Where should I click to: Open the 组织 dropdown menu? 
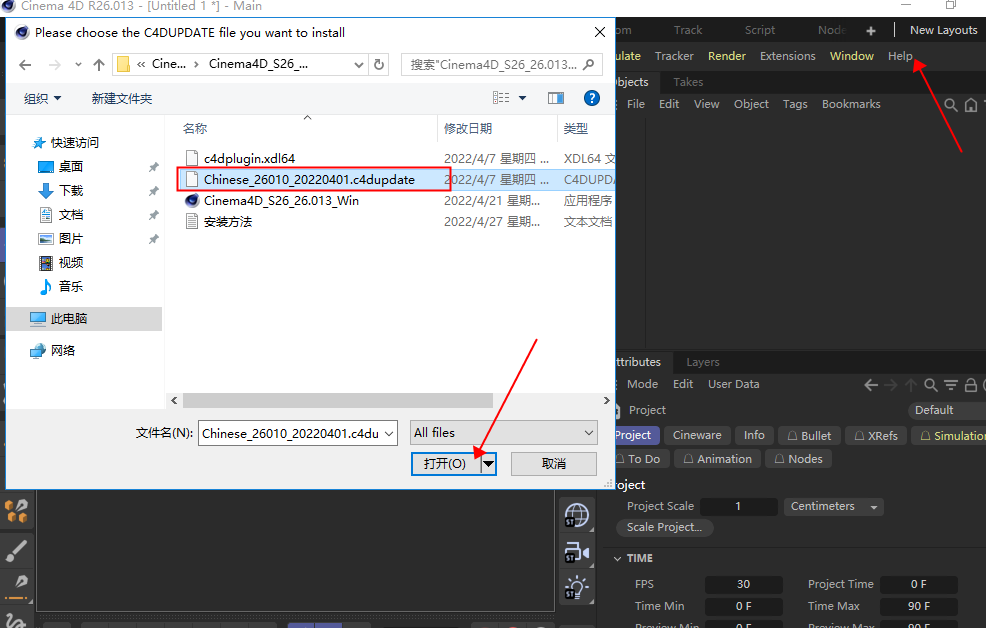[x=43, y=99]
